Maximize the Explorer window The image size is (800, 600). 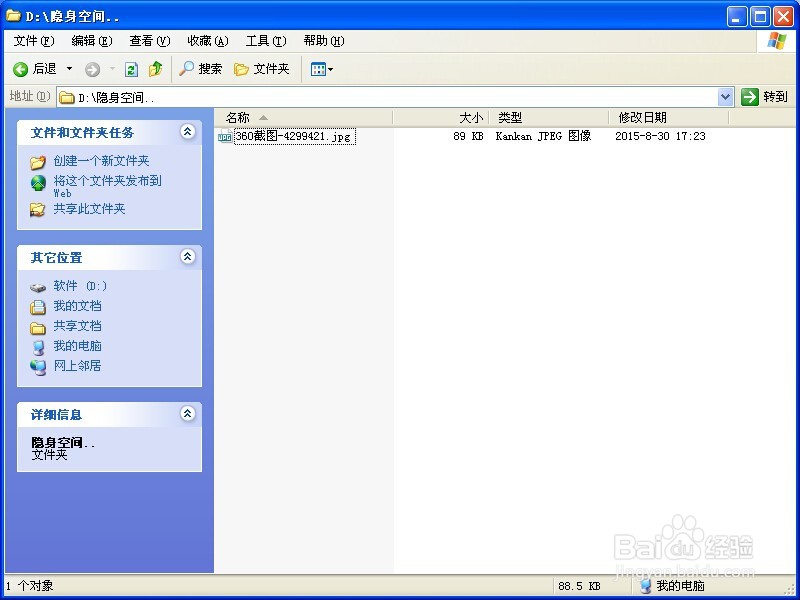click(x=760, y=17)
